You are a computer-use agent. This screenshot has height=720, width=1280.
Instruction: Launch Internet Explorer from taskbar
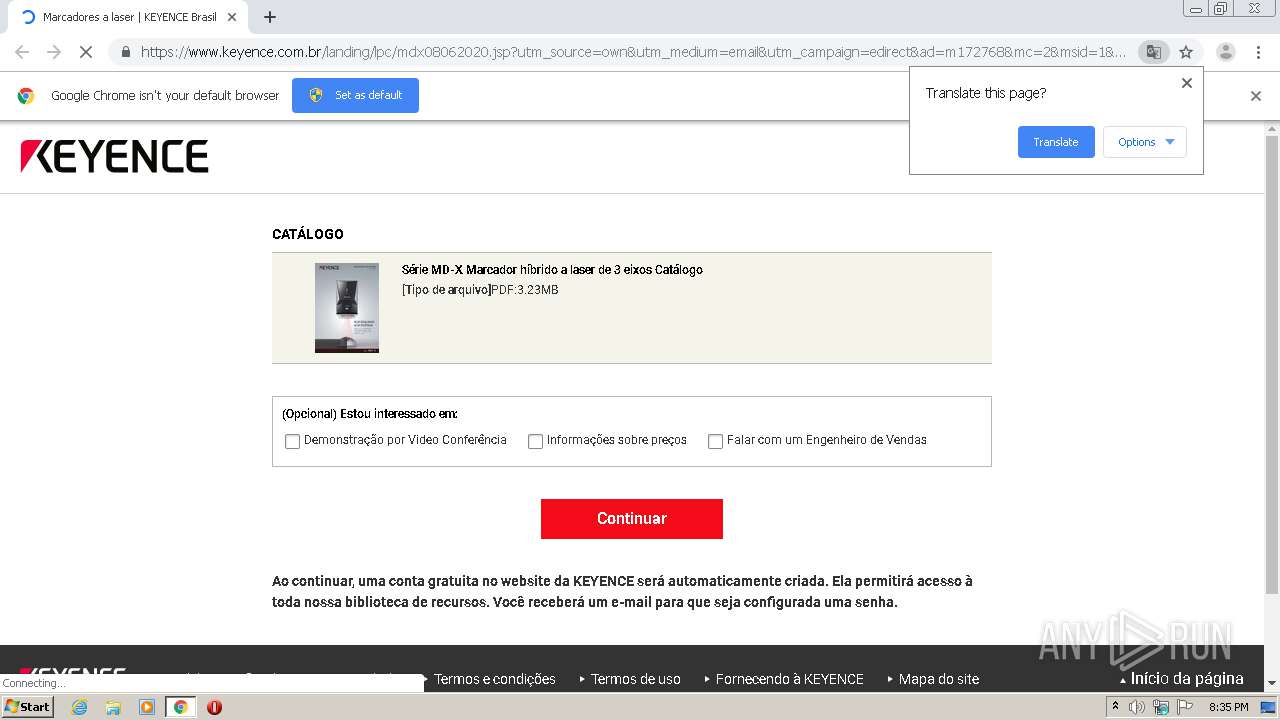point(80,707)
